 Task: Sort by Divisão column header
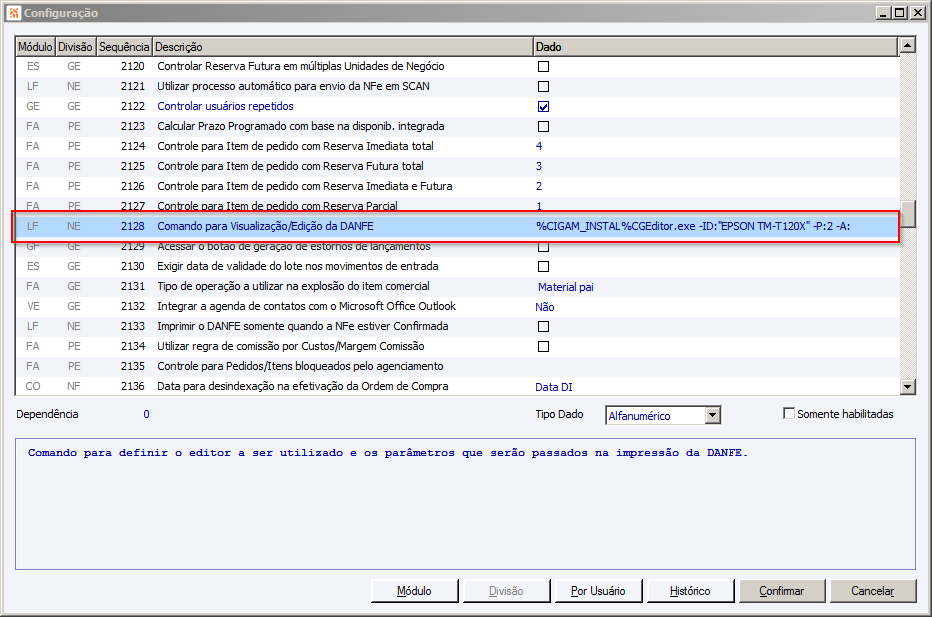[x=75, y=46]
